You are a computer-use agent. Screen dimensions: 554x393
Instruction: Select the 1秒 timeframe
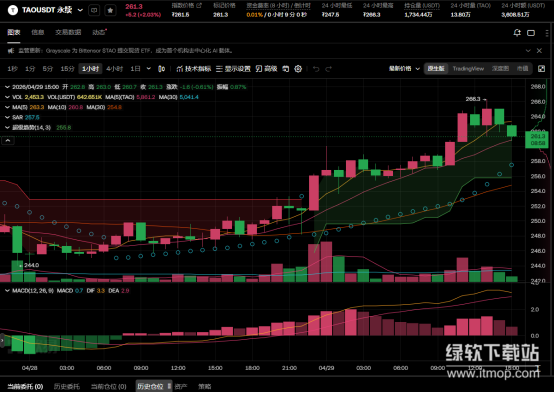(12, 69)
